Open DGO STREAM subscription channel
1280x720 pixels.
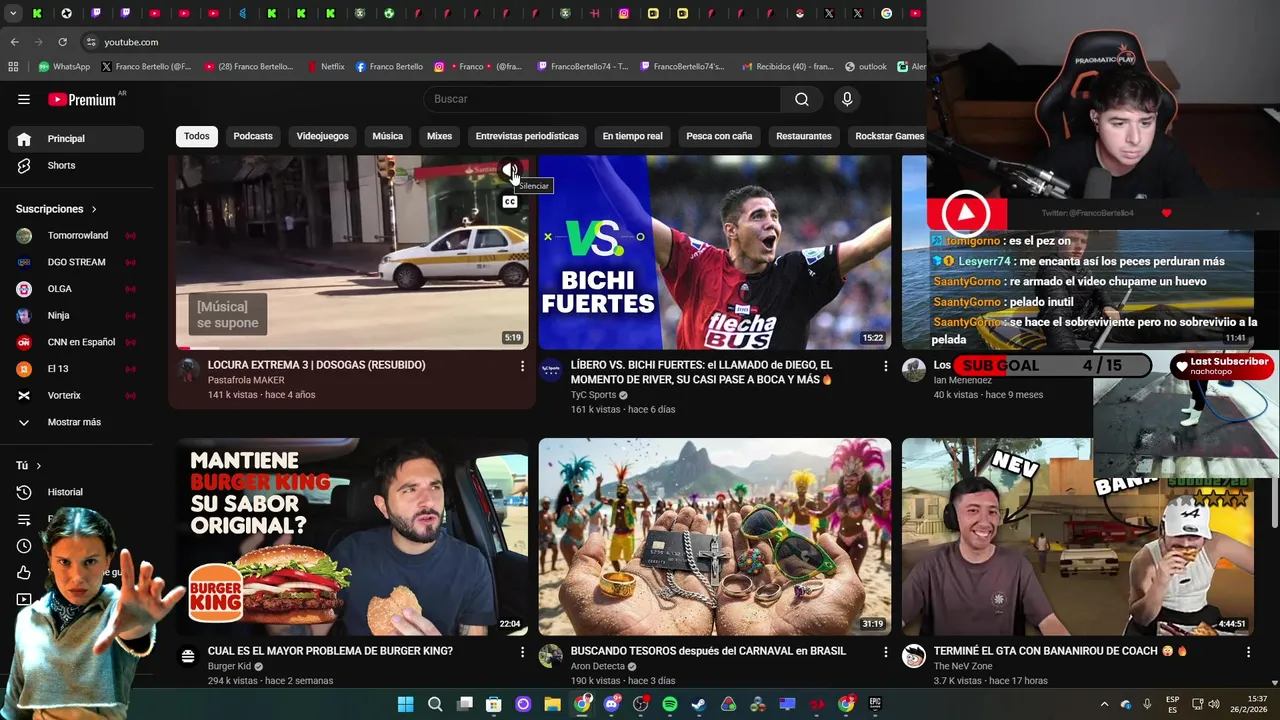[76, 262]
